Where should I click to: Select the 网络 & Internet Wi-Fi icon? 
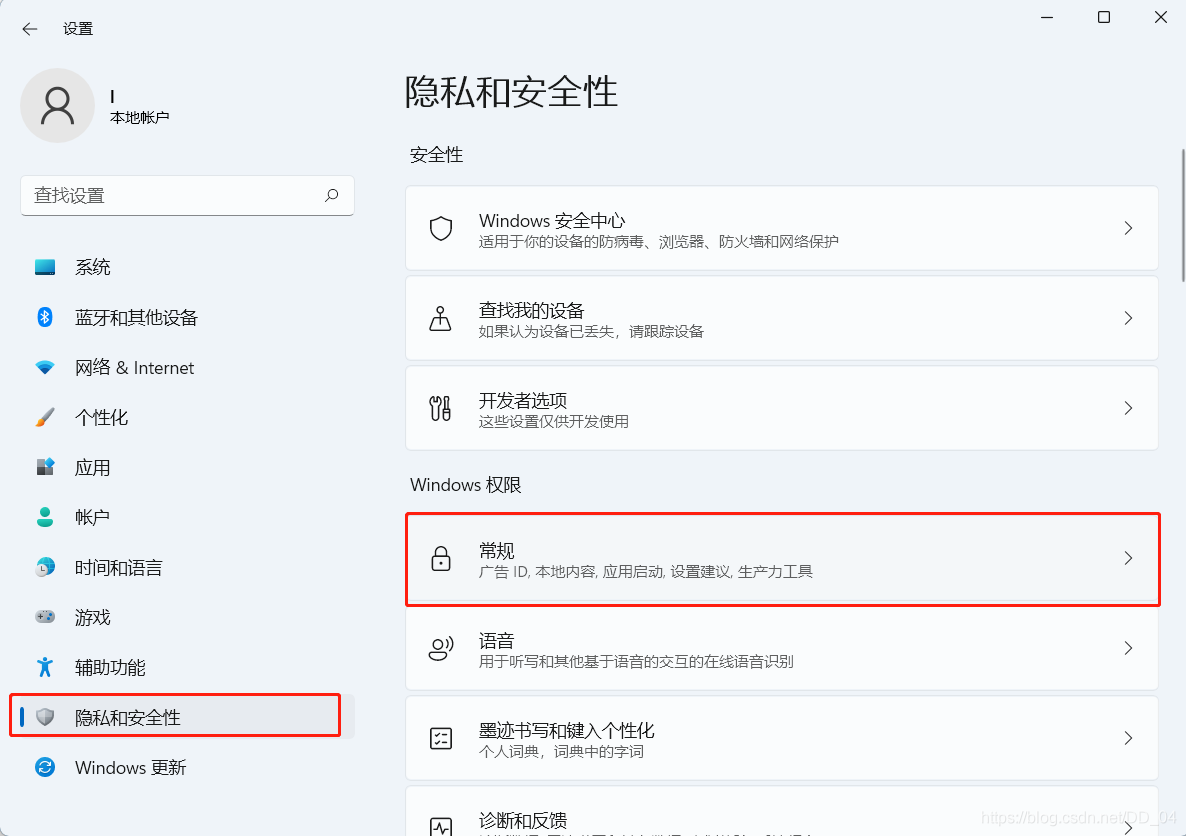coord(45,367)
